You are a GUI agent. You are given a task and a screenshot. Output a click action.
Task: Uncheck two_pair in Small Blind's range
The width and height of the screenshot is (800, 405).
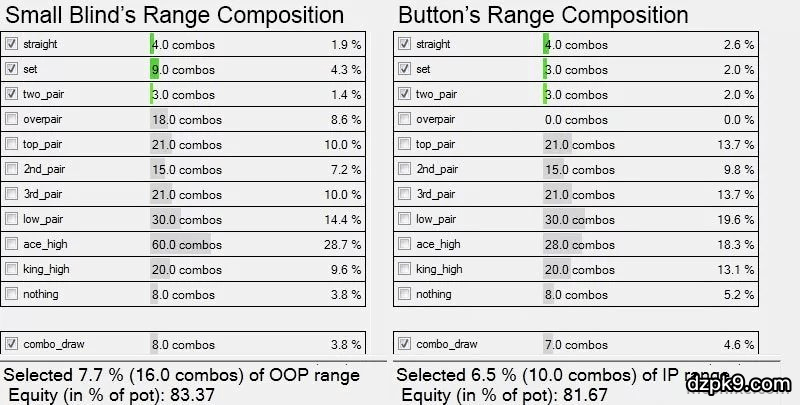11,94
